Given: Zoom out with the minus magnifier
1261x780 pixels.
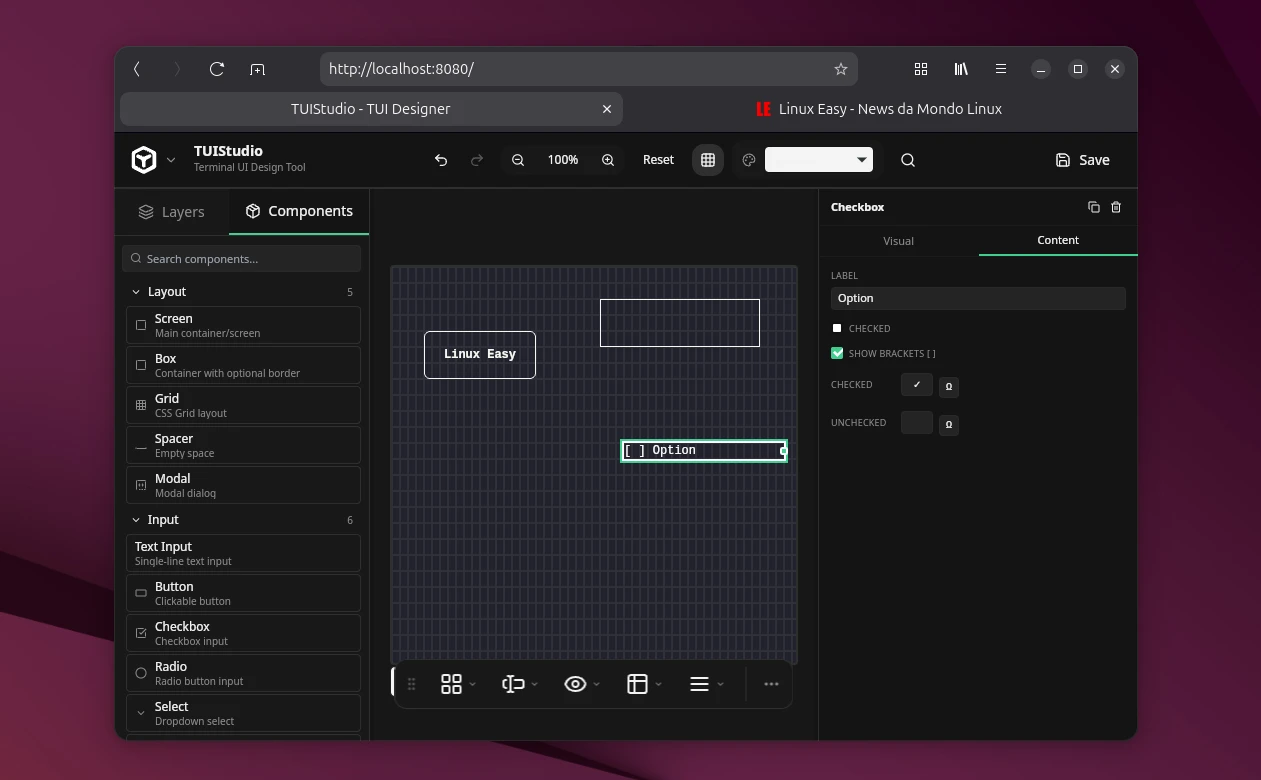Looking at the screenshot, I should pos(518,160).
